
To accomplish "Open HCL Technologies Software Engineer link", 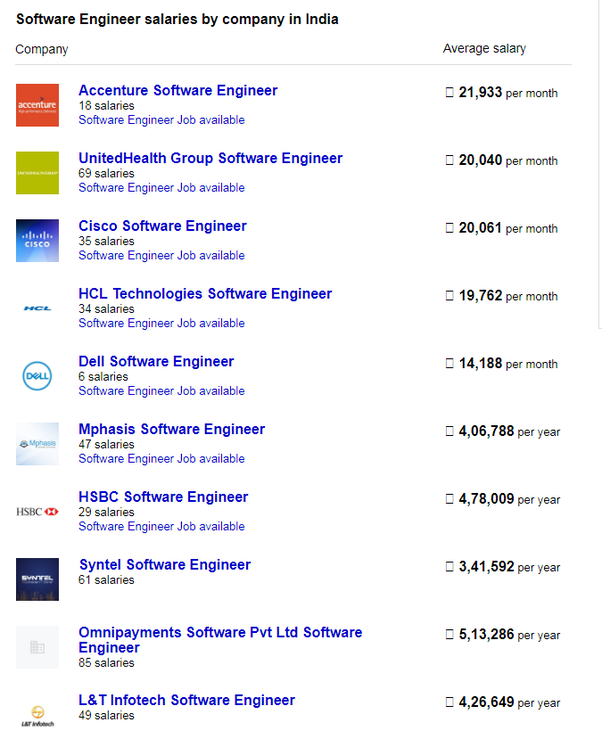I will pyautogui.click(x=205, y=294).
